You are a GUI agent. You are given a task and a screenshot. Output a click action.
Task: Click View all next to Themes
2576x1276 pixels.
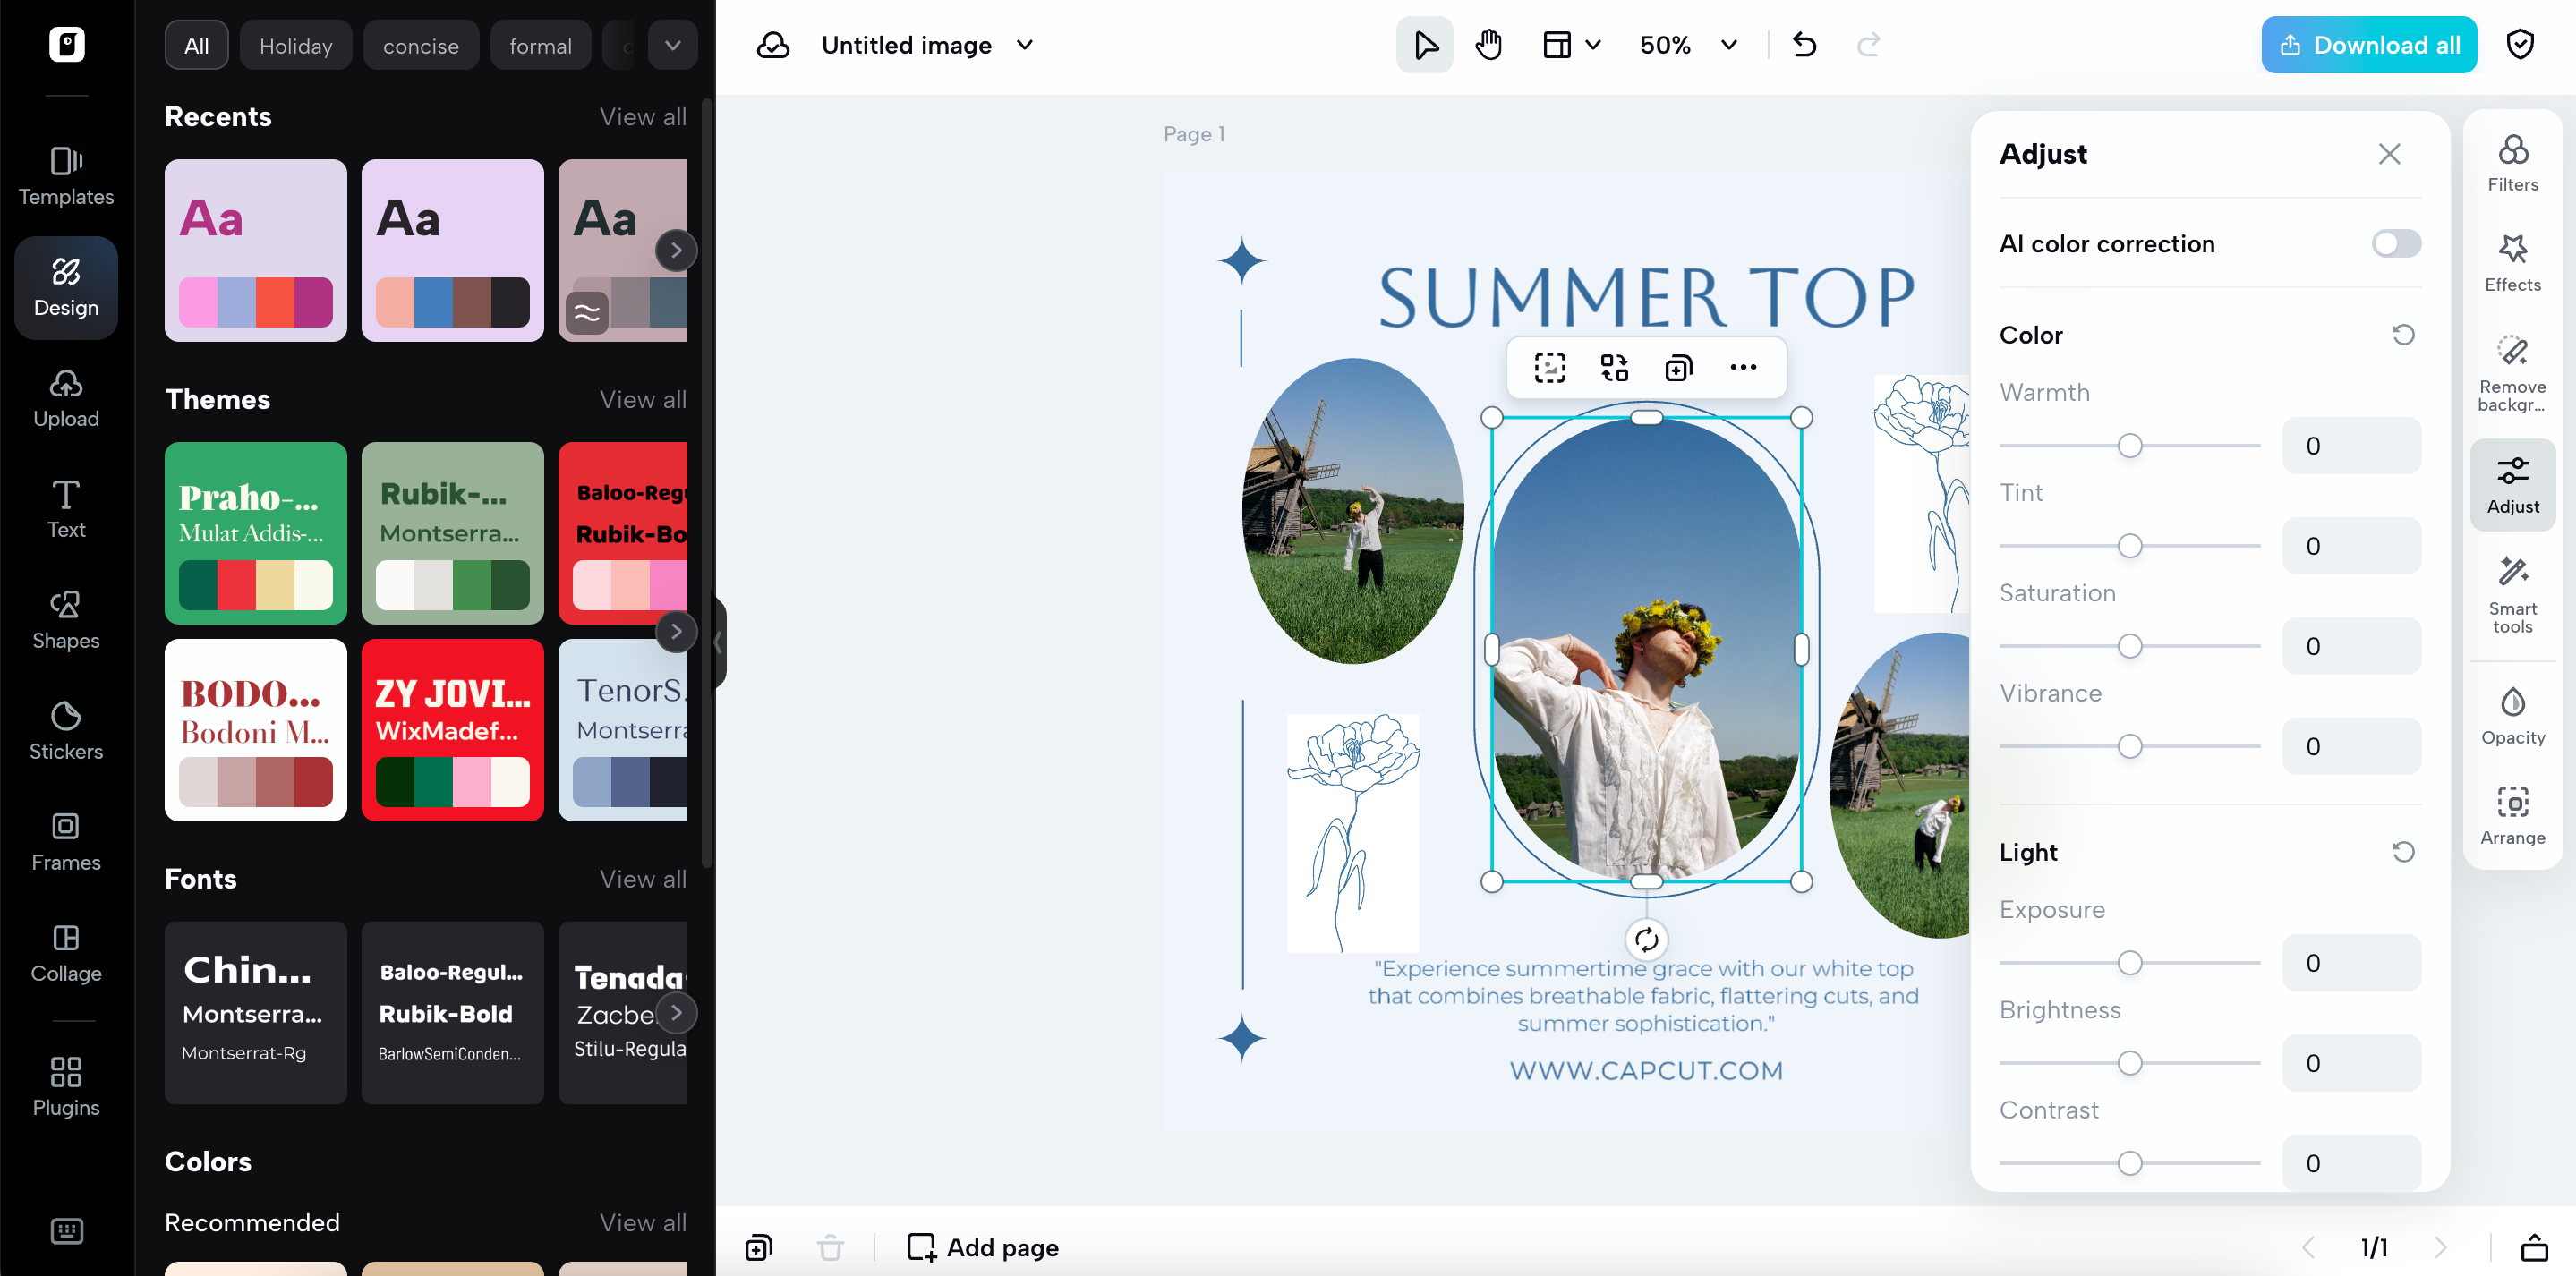[x=642, y=399]
